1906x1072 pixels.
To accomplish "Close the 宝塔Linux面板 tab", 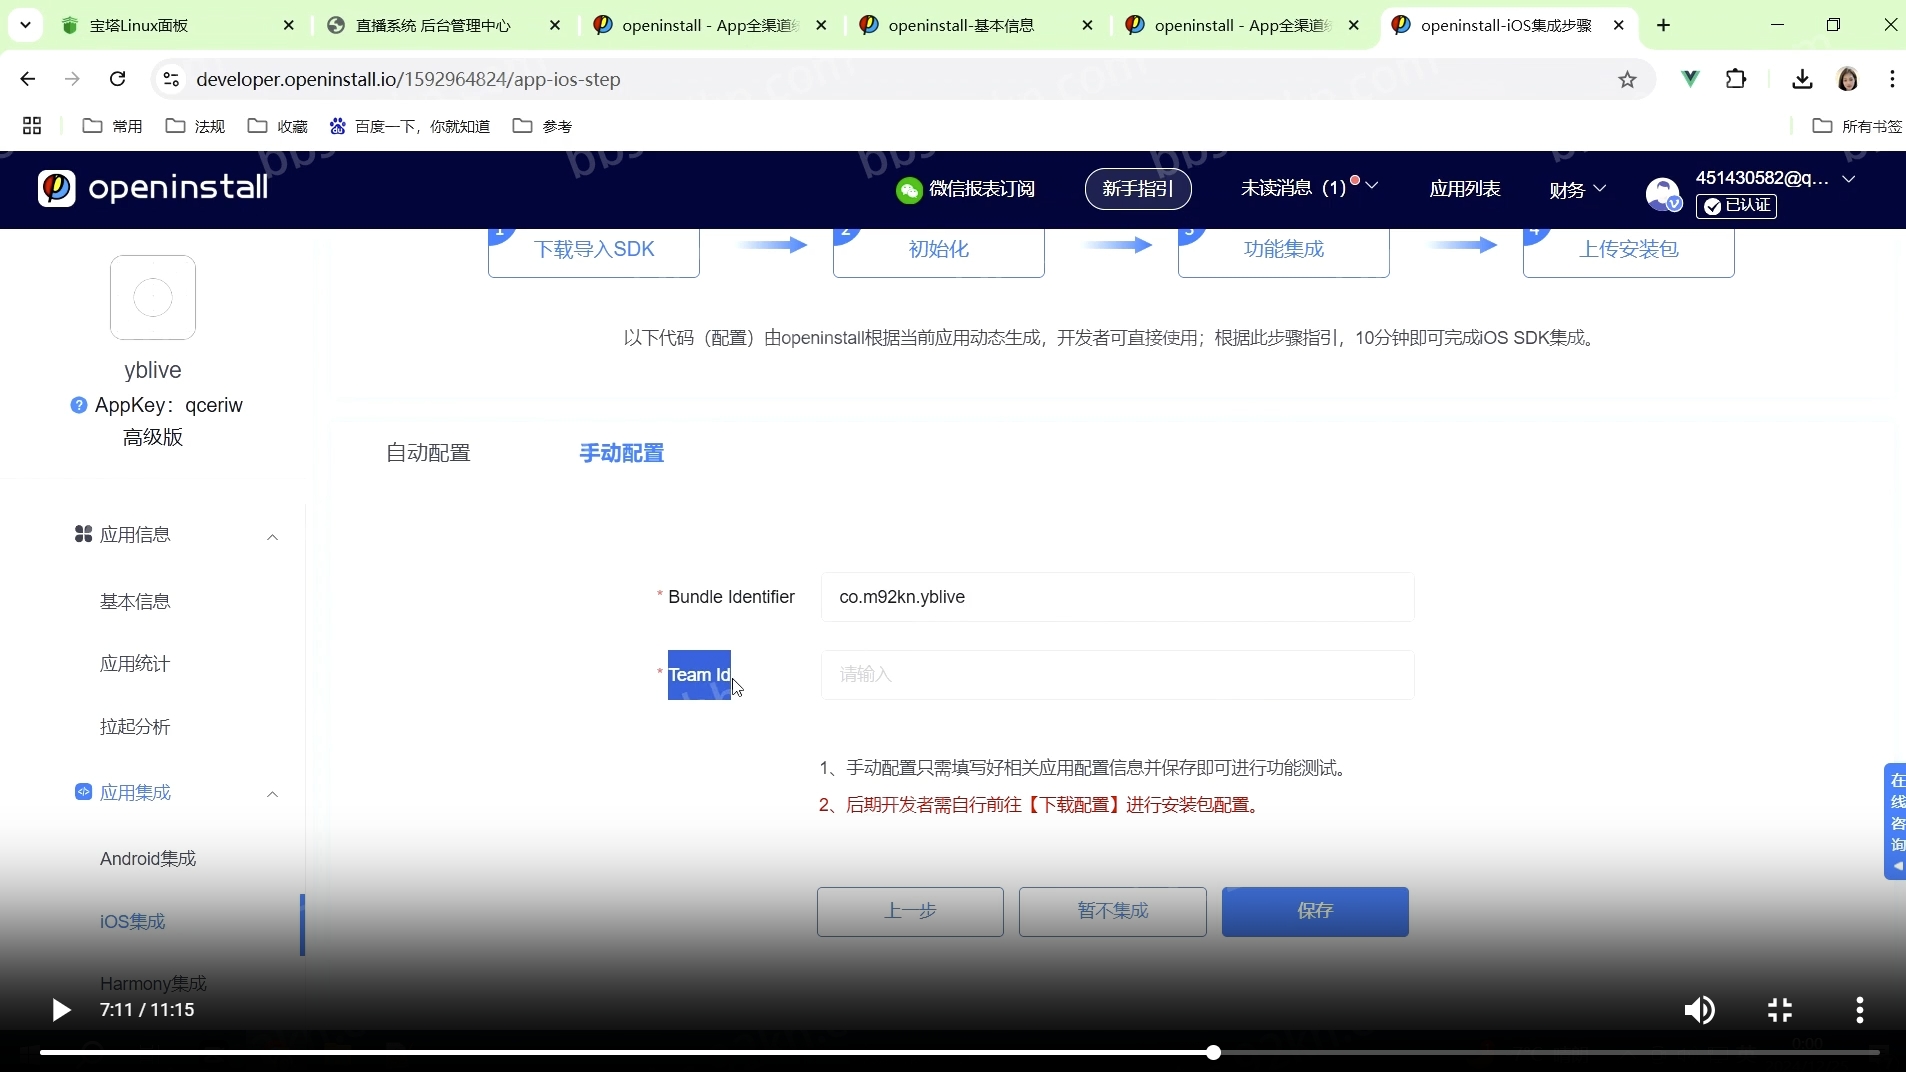I will click(x=289, y=25).
